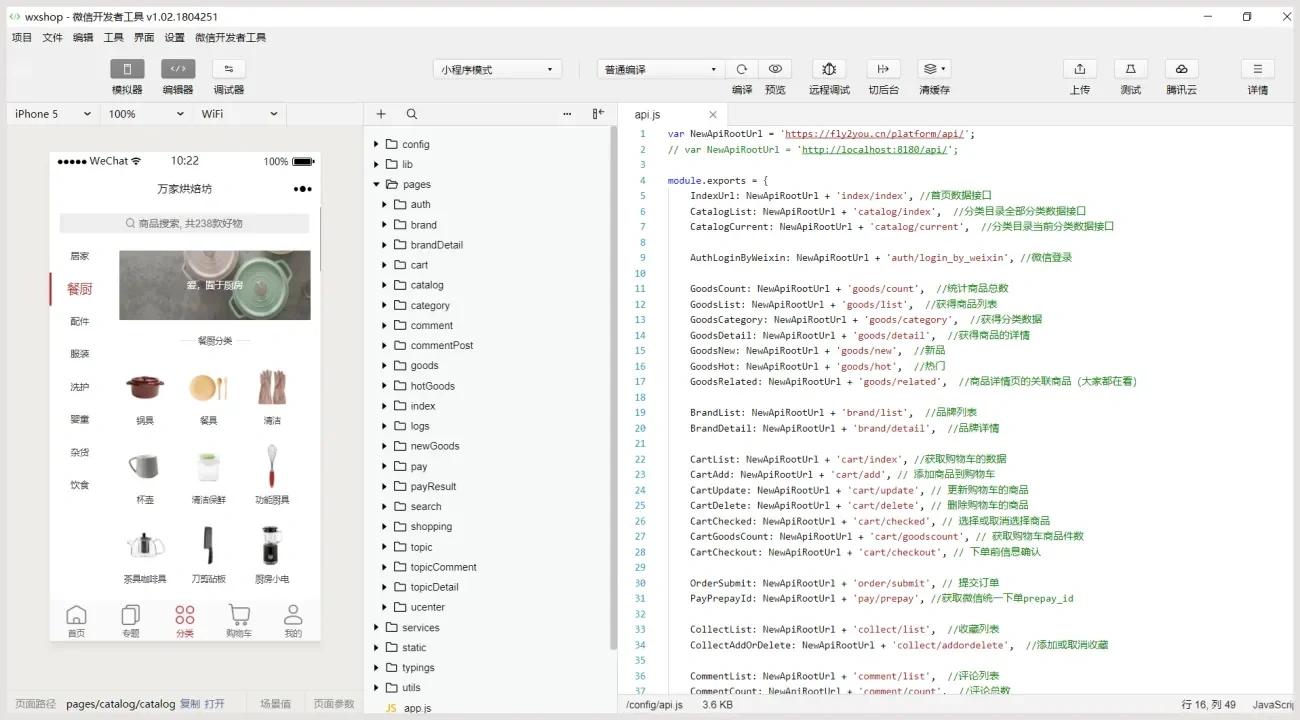Click the 上传 upload icon
The width and height of the screenshot is (1300, 720).
coord(1080,69)
